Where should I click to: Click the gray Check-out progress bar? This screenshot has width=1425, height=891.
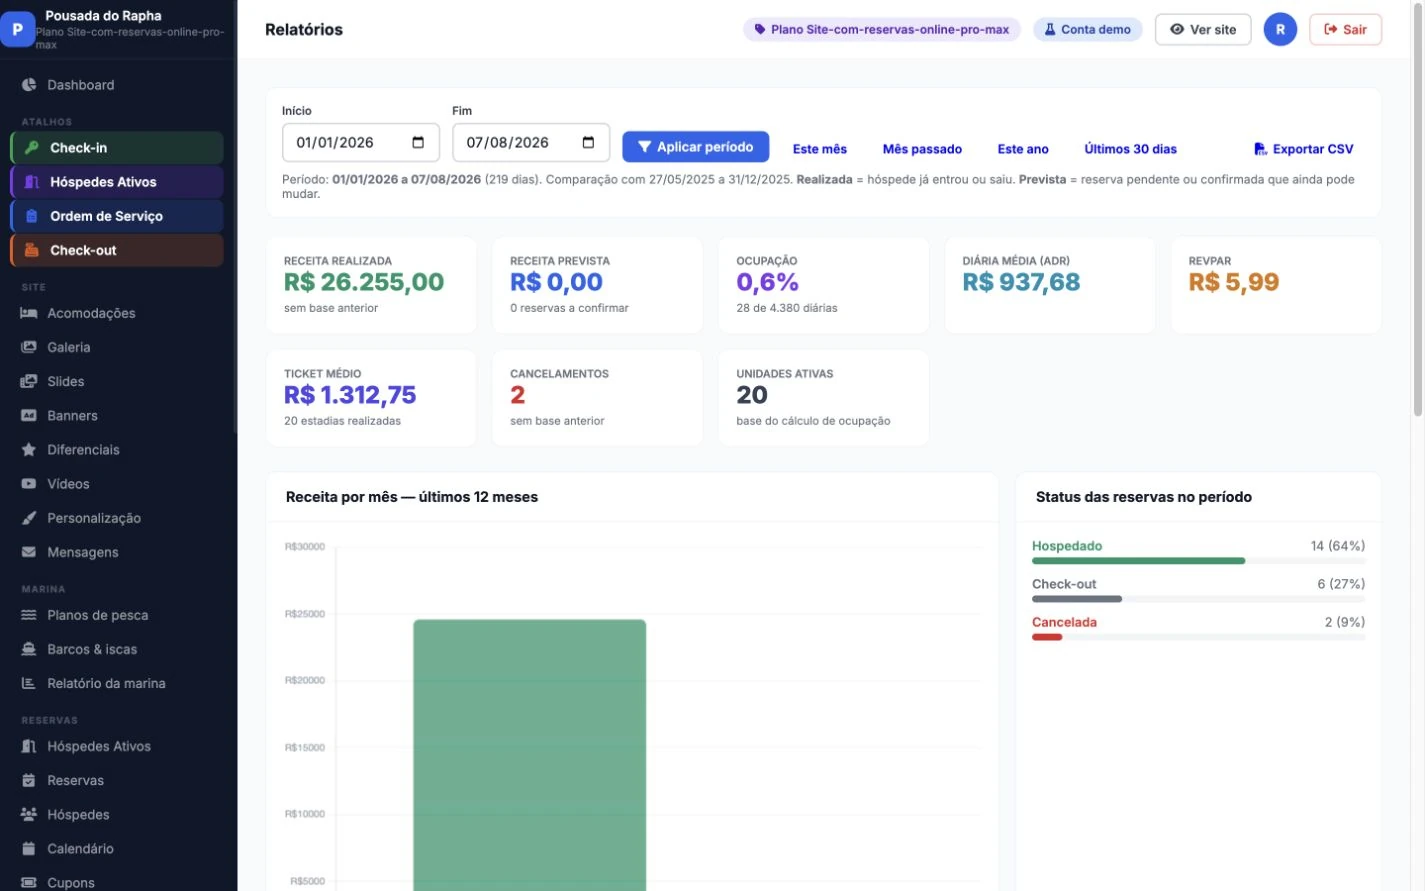click(1077, 599)
